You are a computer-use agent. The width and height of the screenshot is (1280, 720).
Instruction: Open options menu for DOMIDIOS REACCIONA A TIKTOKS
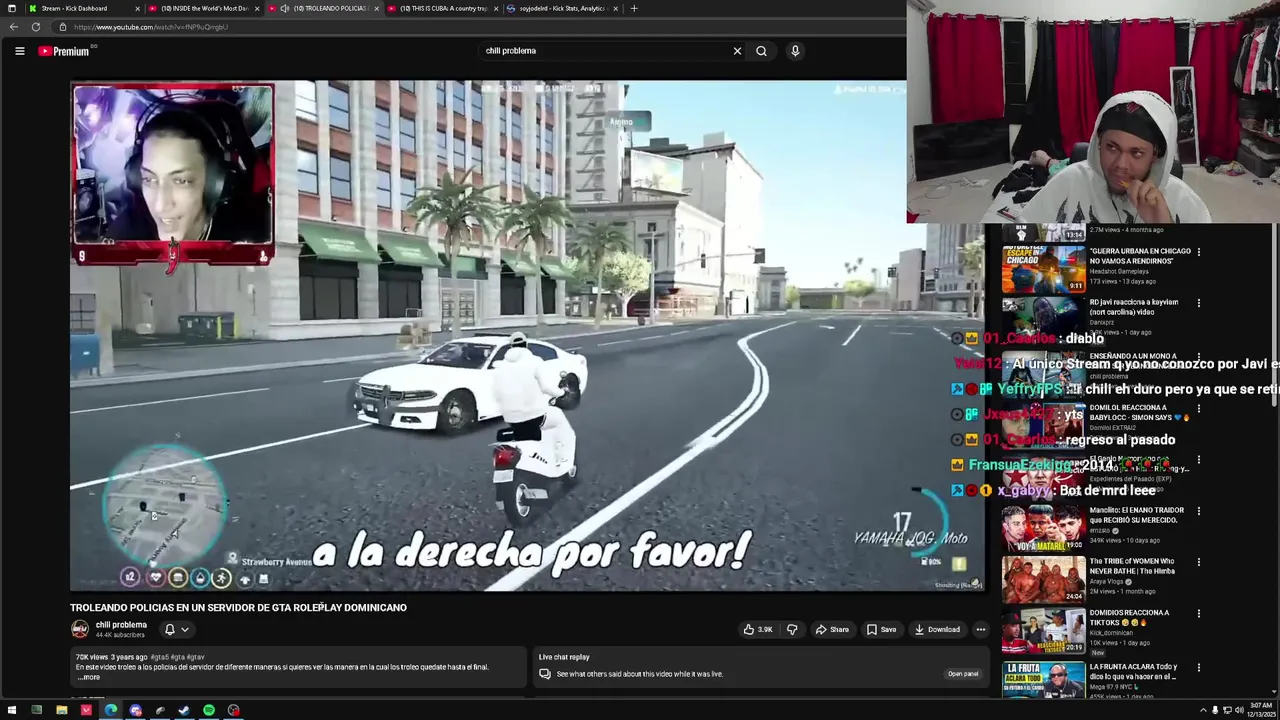pyautogui.click(x=1198, y=613)
